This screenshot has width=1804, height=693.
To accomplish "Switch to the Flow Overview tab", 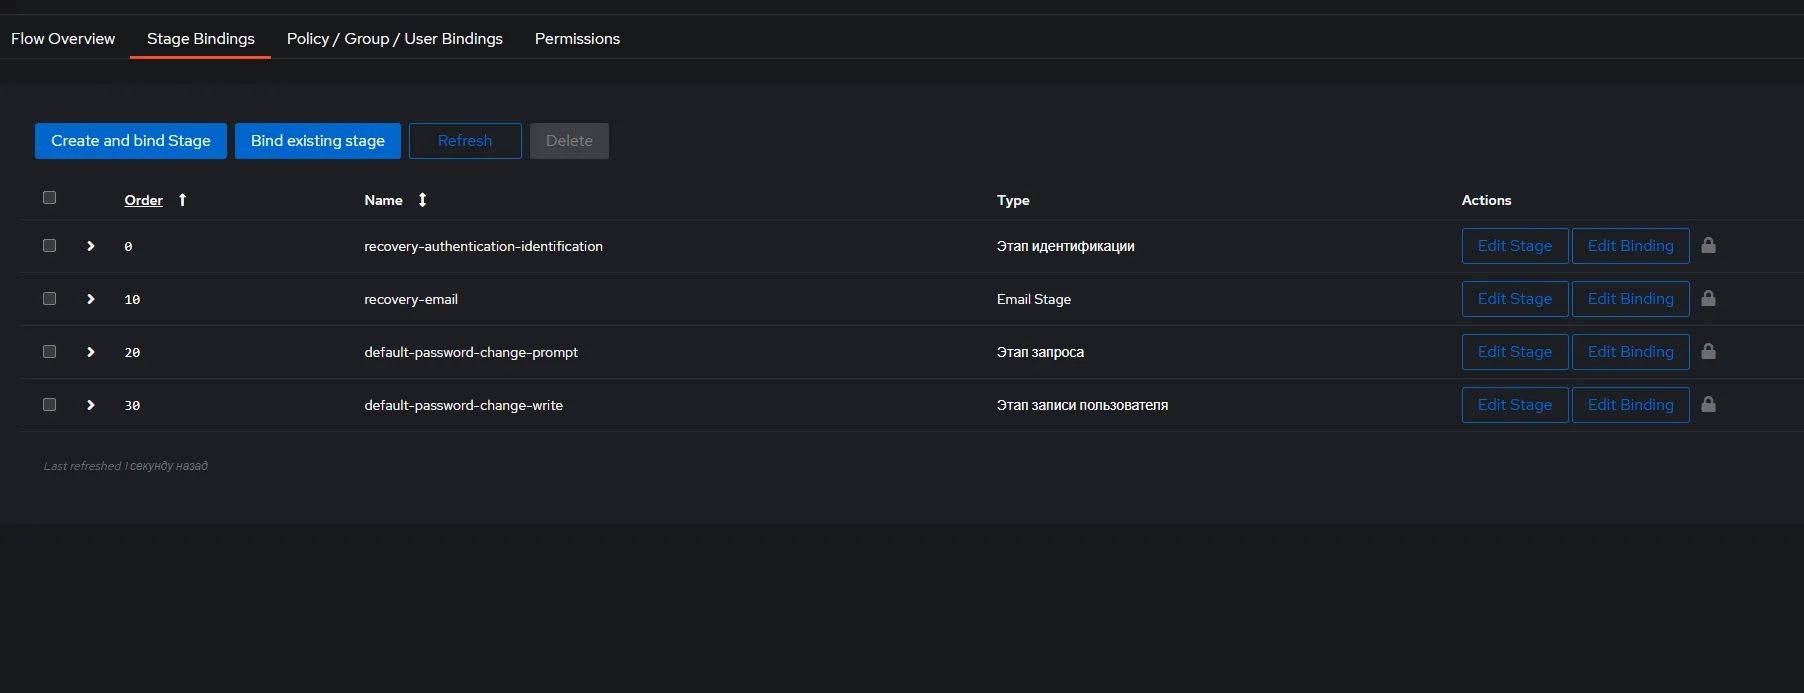I will (63, 39).
